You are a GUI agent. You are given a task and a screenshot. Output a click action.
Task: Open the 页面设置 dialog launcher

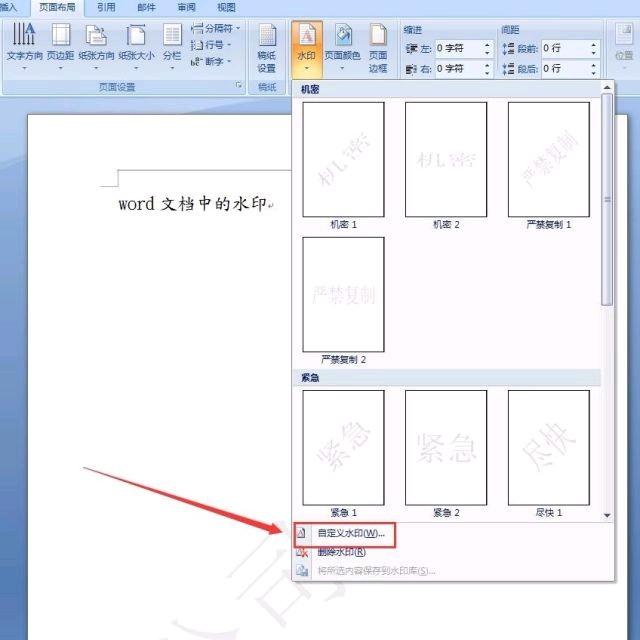coord(238,85)
